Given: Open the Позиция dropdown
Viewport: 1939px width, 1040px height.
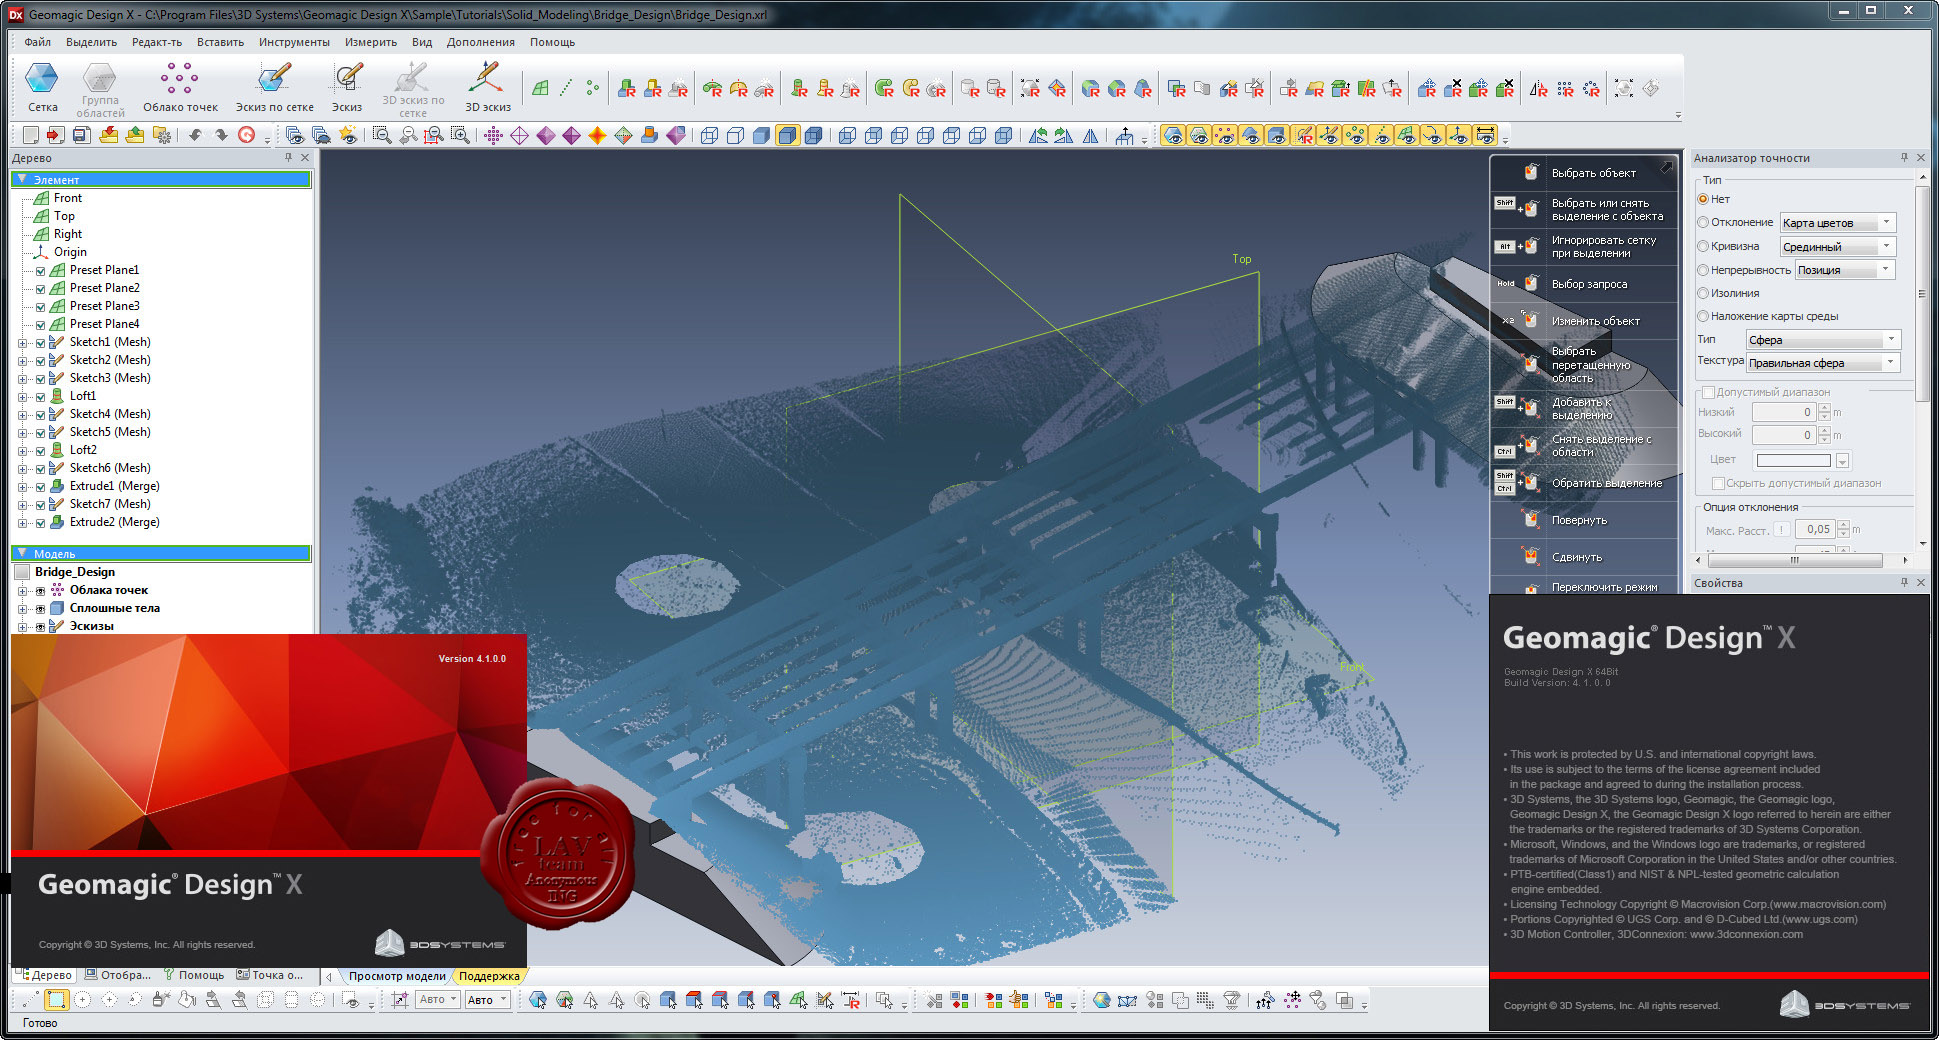Looking at the screenshot, I should click(1844, 270).
